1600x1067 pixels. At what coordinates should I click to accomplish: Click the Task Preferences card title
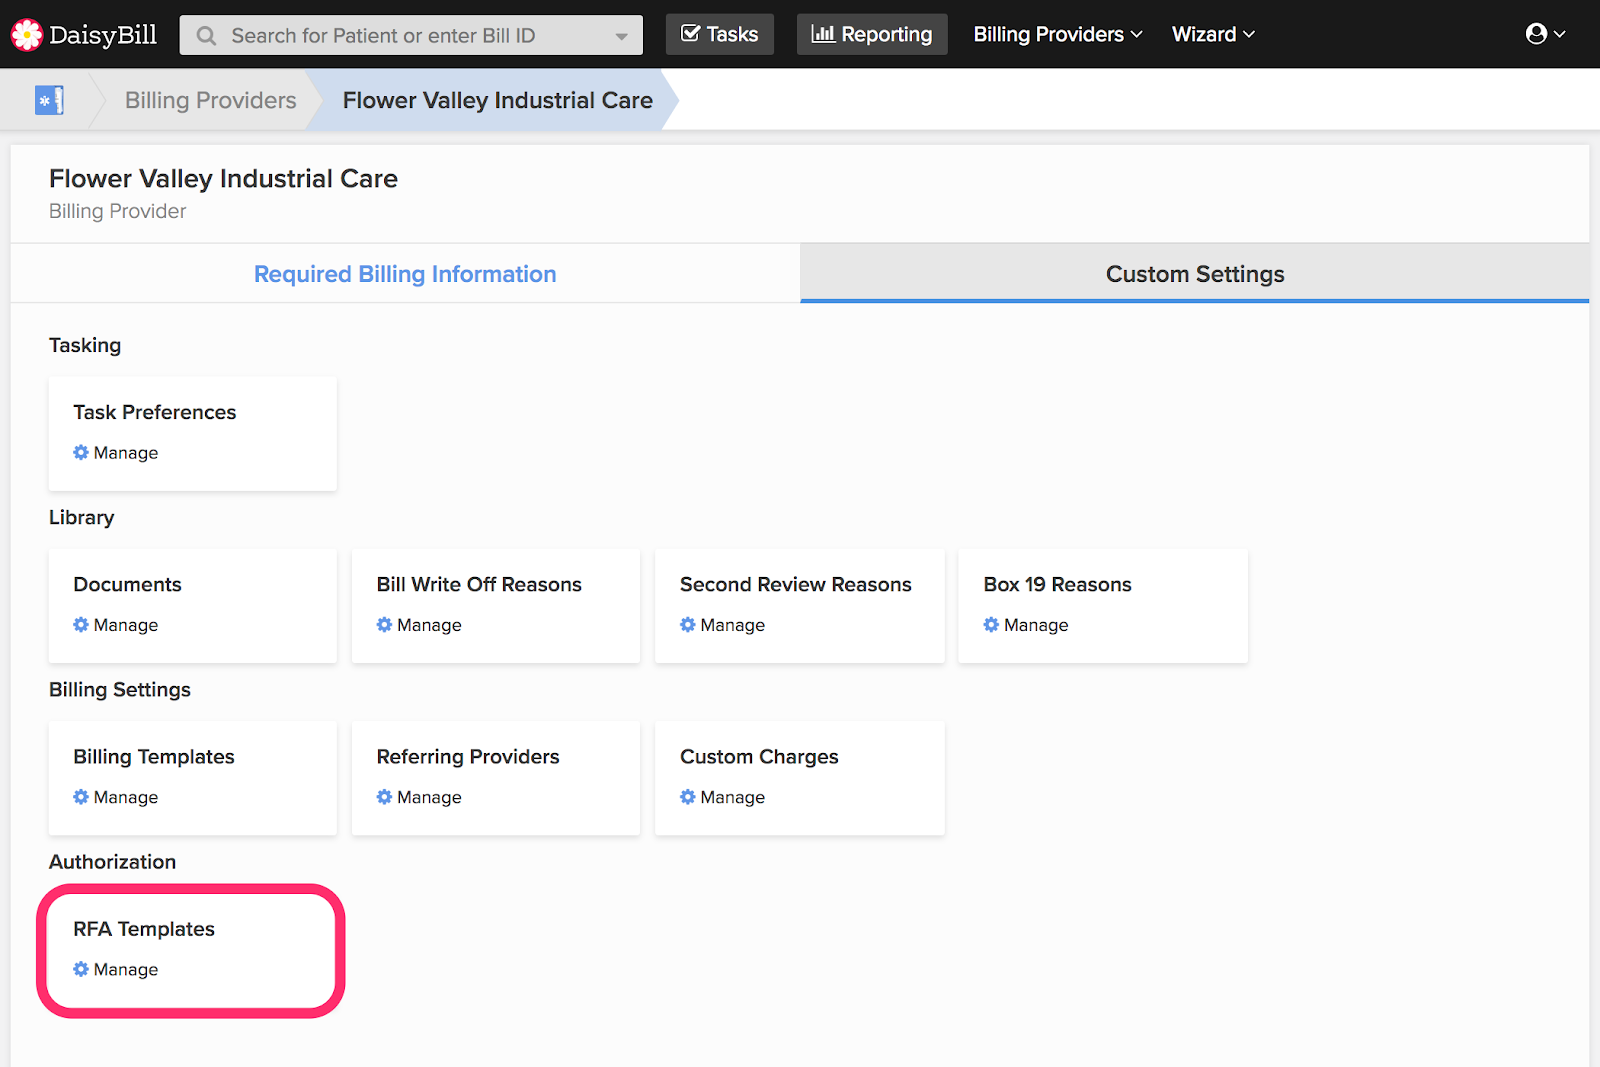tap(155, 412)
